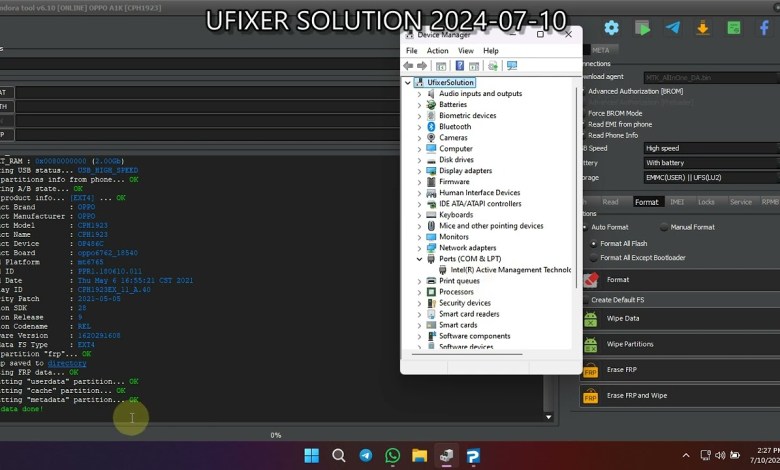The width and height of the screenshot is (780, 470).
Task: Open Windows Start menu
Action: click(x=311, y=455)
